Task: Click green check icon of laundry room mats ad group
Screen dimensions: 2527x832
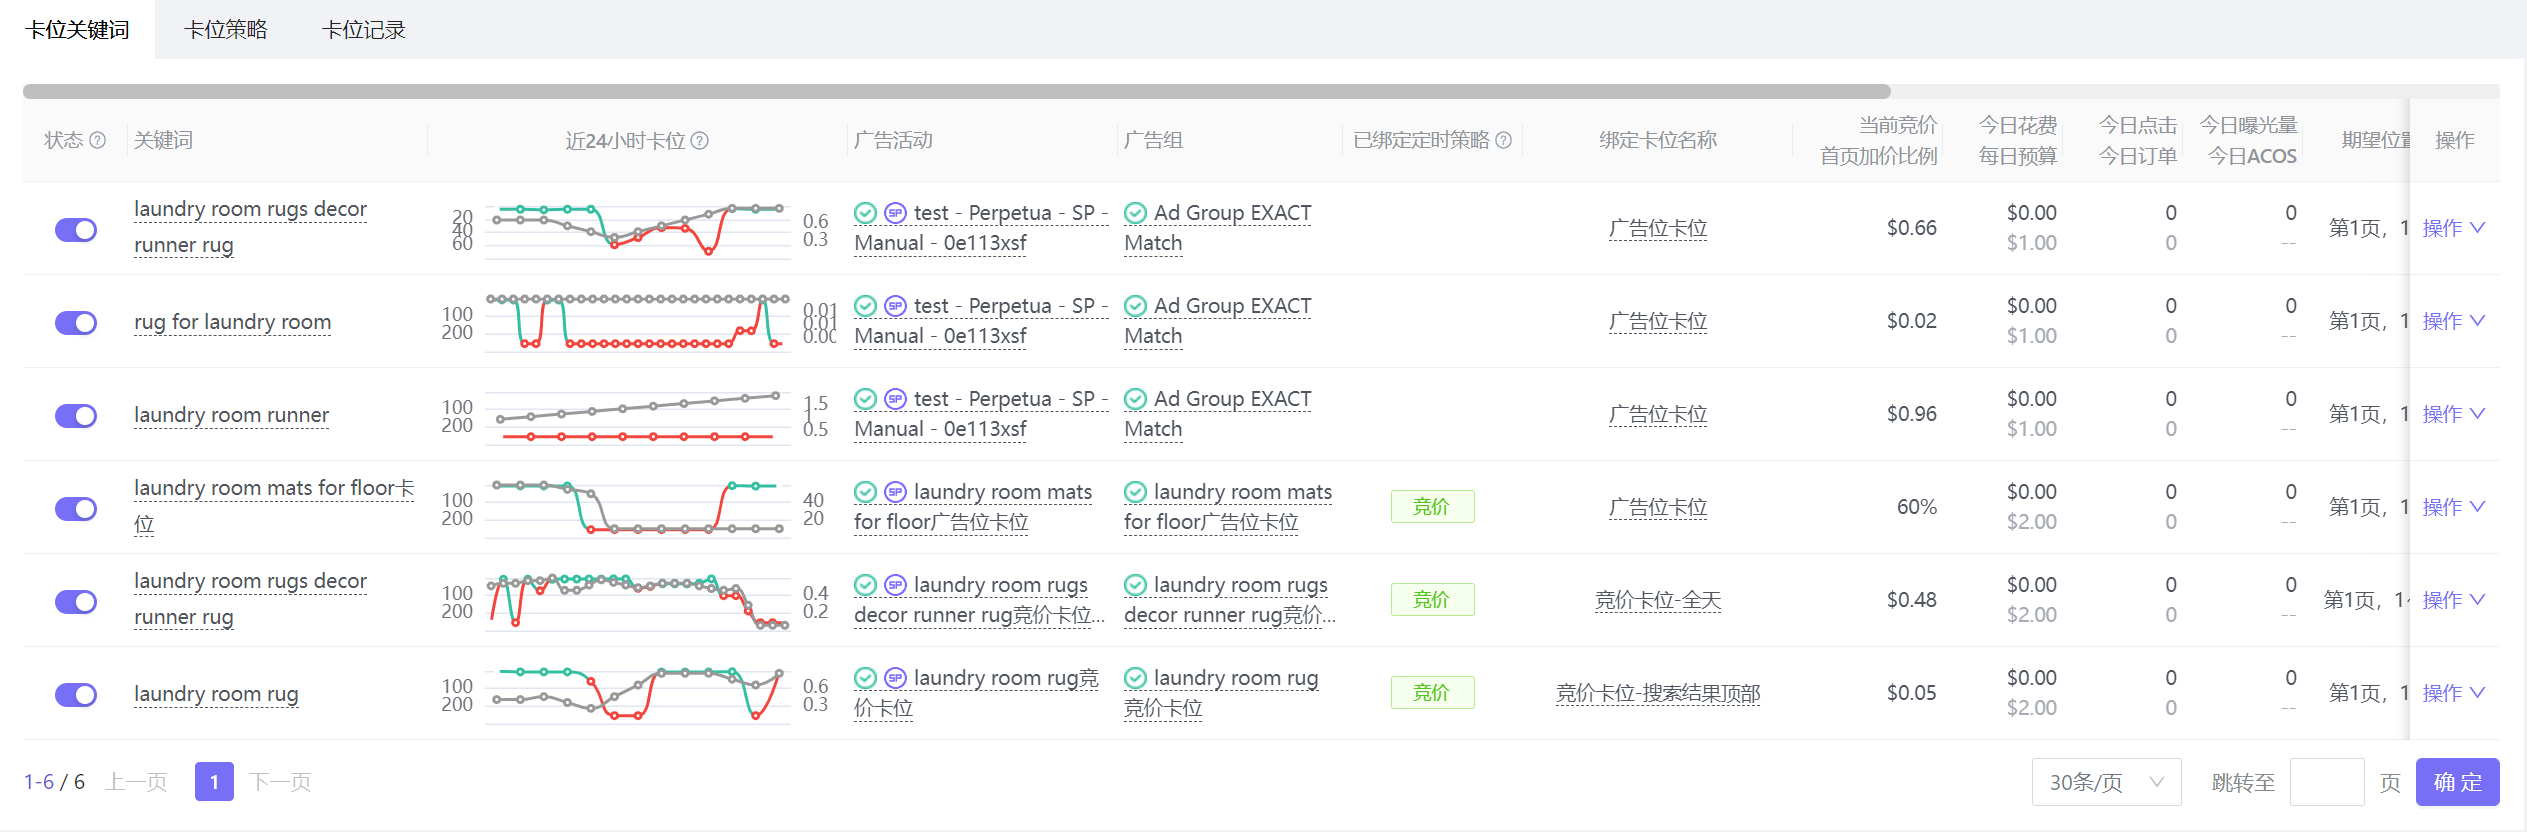Action: click(1135, 492)
